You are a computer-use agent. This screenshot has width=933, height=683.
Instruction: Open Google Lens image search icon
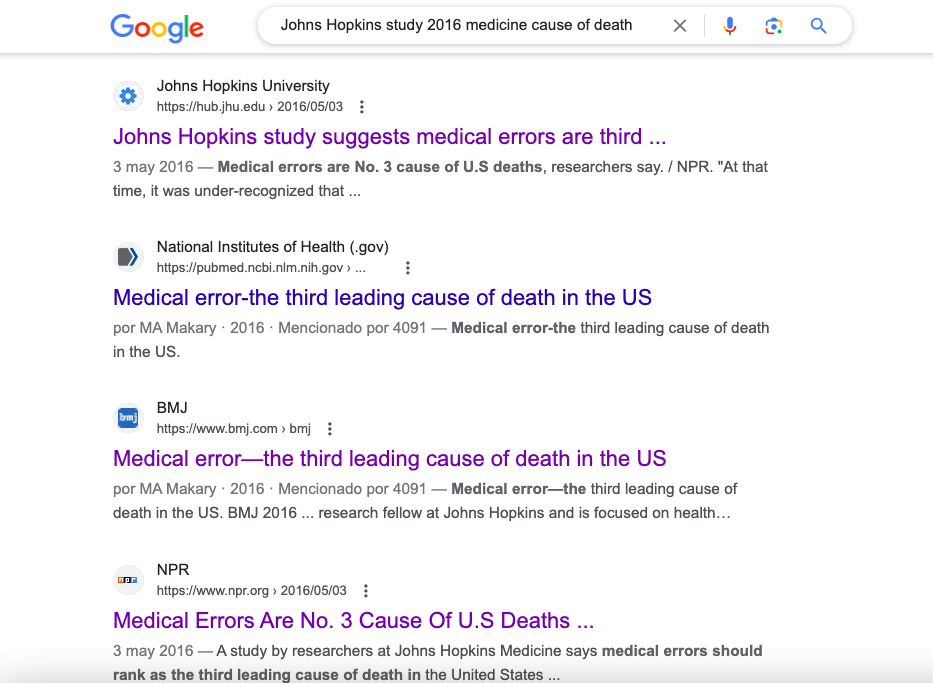(x=774, y=26)
